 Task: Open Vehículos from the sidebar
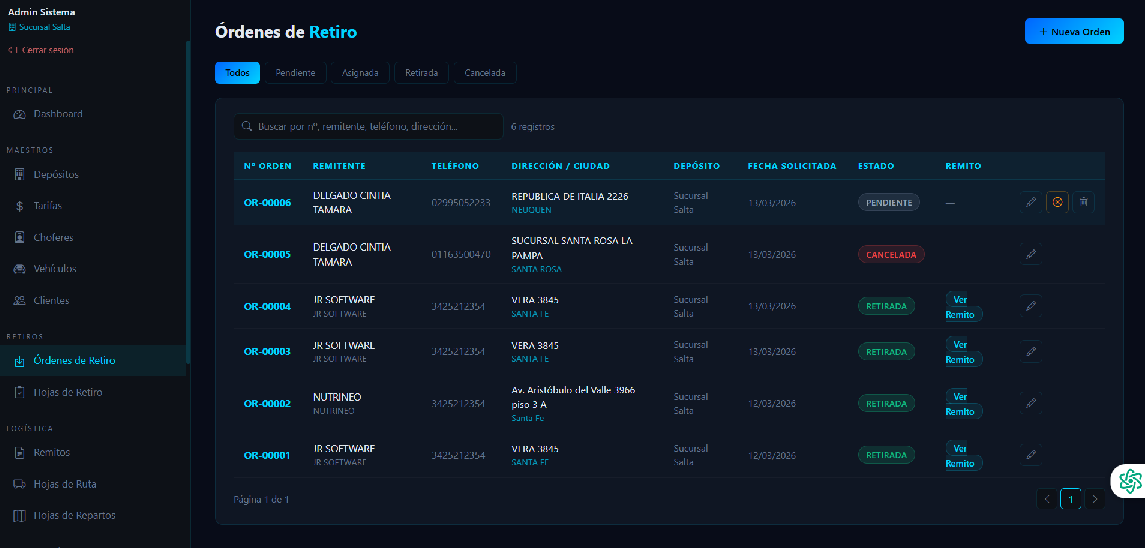point(54,269)
